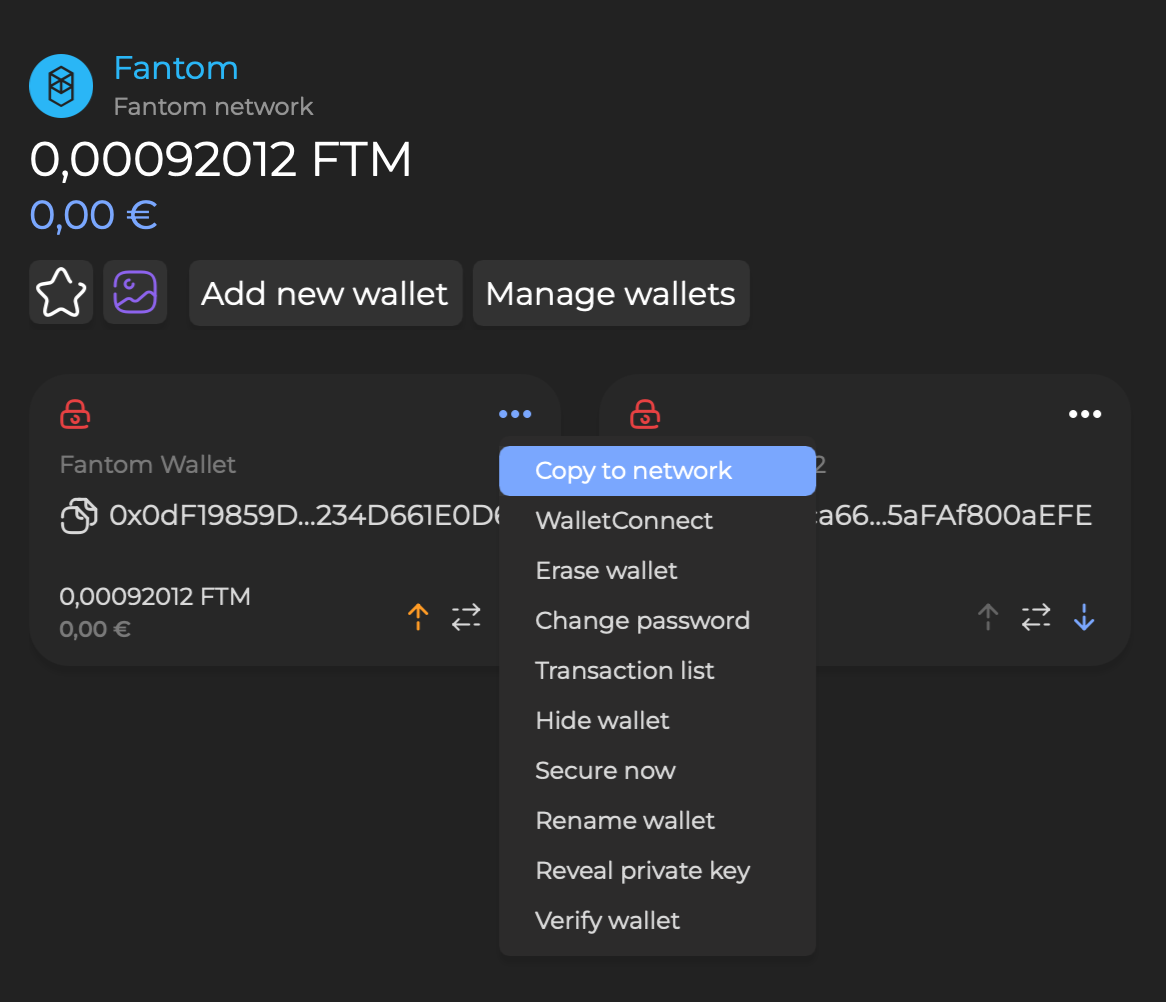The height and width of the screenshot is (1002, 1166).
Task: Click the card's 0,00092012 FTM balance
Action: [155, 597]
